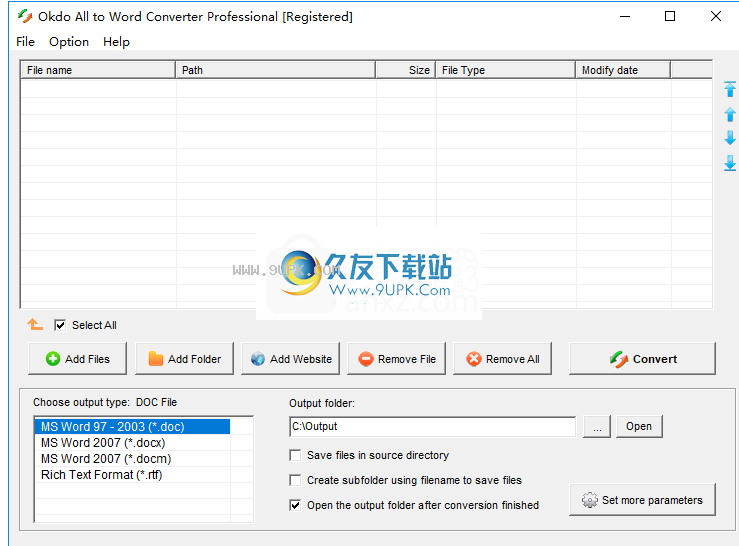Maximize the converter window
Screen dimensions: 739x546
(x=670, y=17)
